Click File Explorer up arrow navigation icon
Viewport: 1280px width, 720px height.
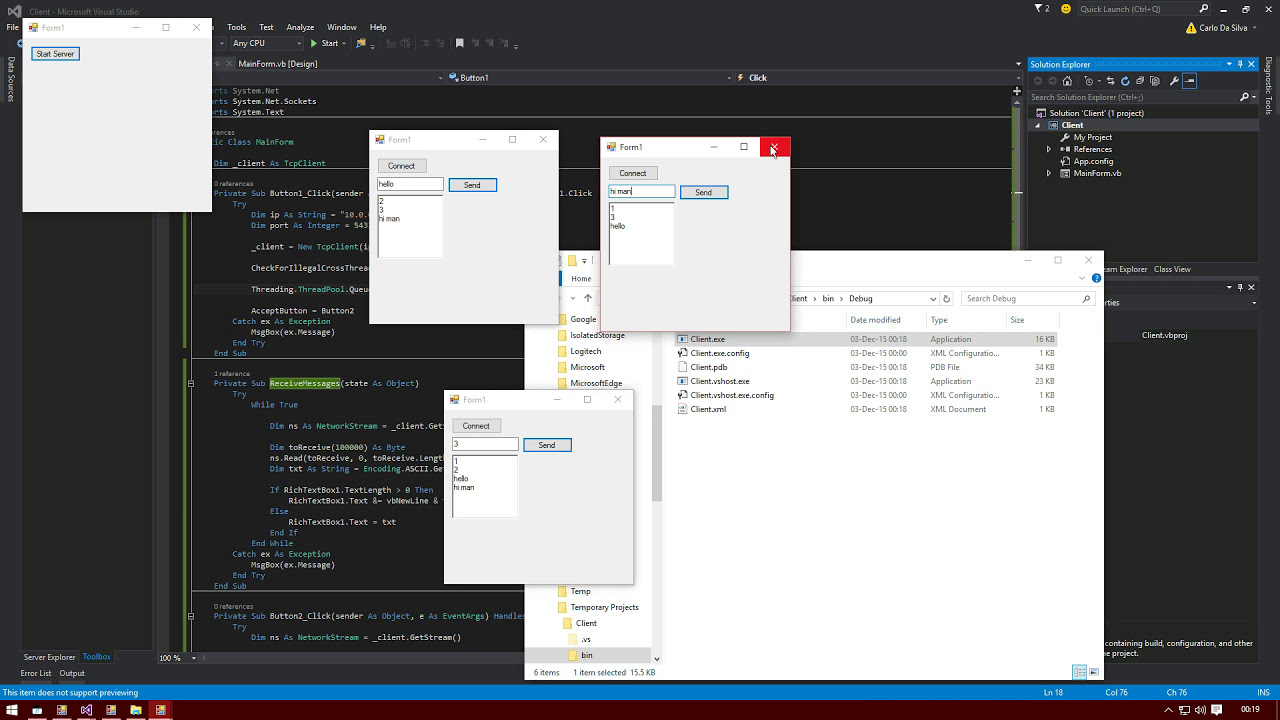click(x=587, y=298)
